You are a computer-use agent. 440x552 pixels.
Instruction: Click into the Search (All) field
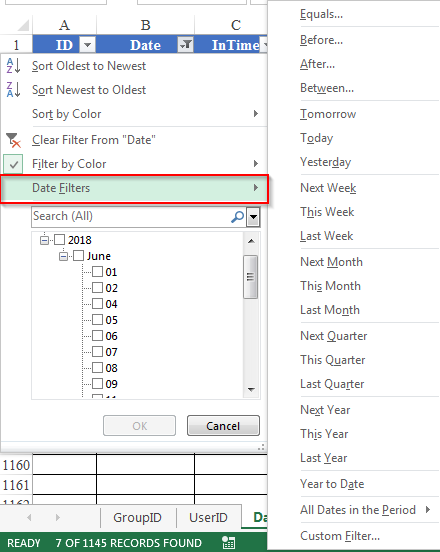131,217
